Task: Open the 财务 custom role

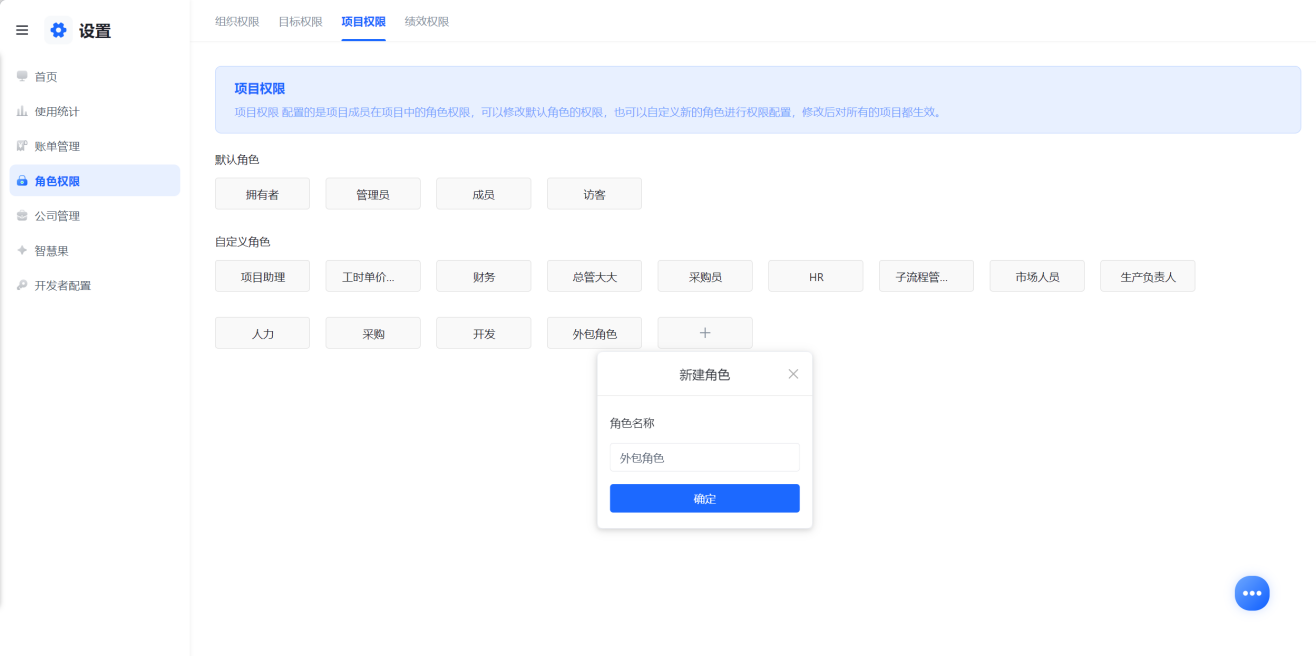Action: pyautogui.click(x=484, y=276)
